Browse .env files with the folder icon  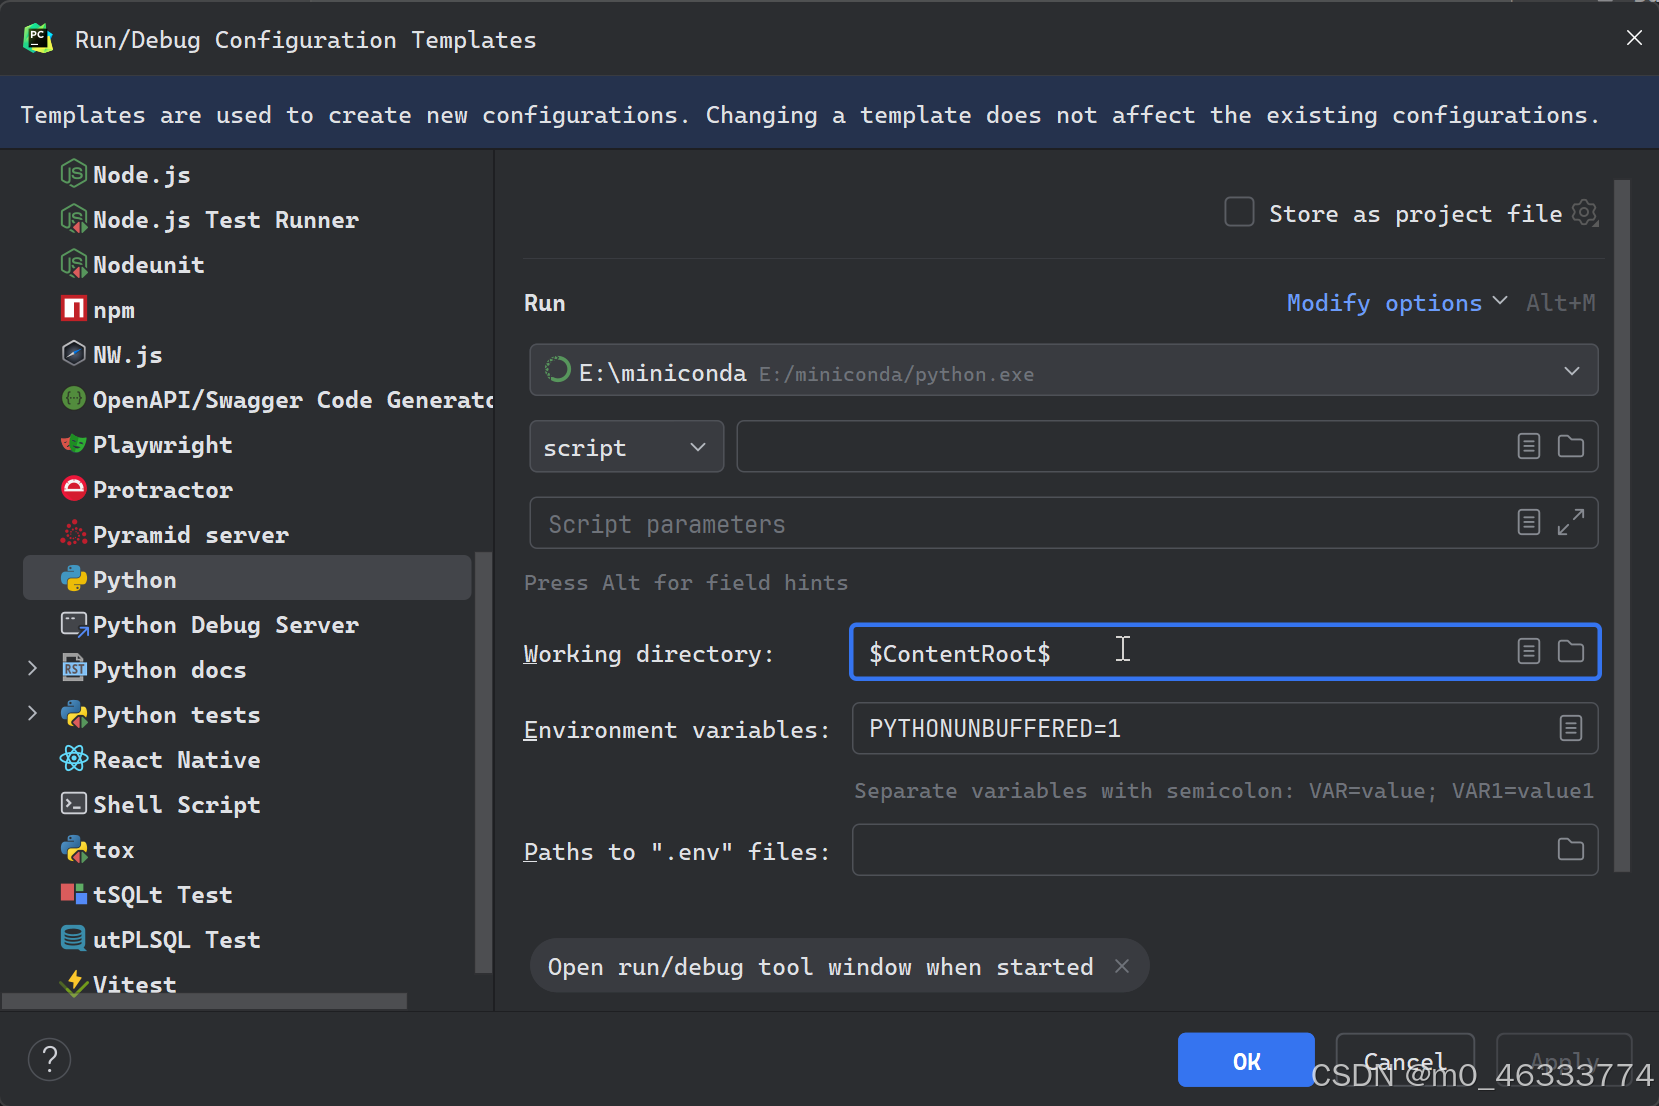click(1570, 849)
